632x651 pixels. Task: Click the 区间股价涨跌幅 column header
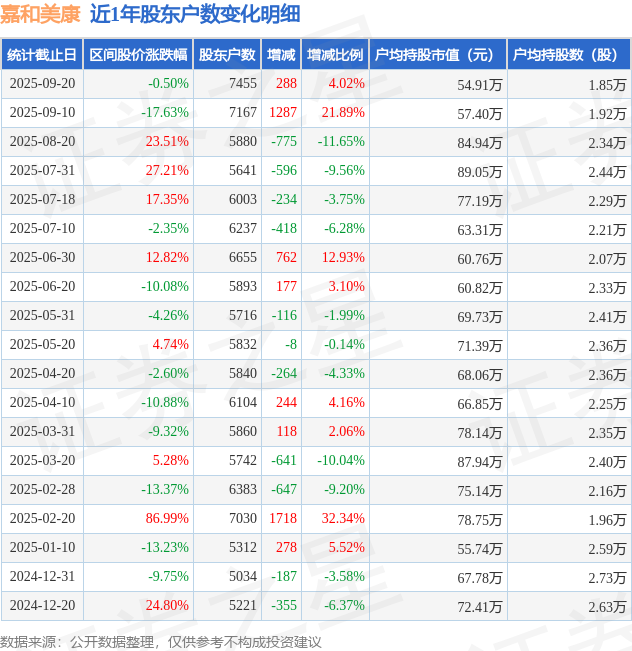coord(137,55)
